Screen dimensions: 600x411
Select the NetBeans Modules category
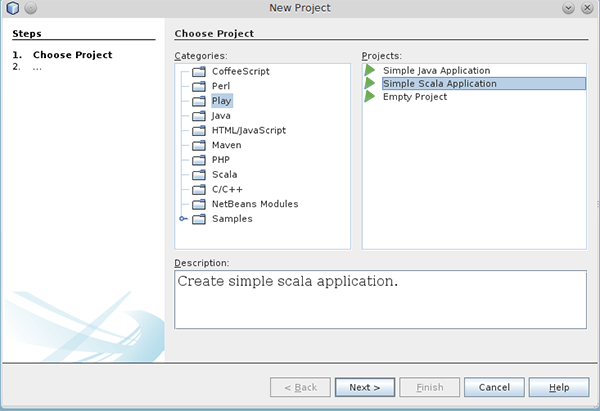click(x=255, y=204)
